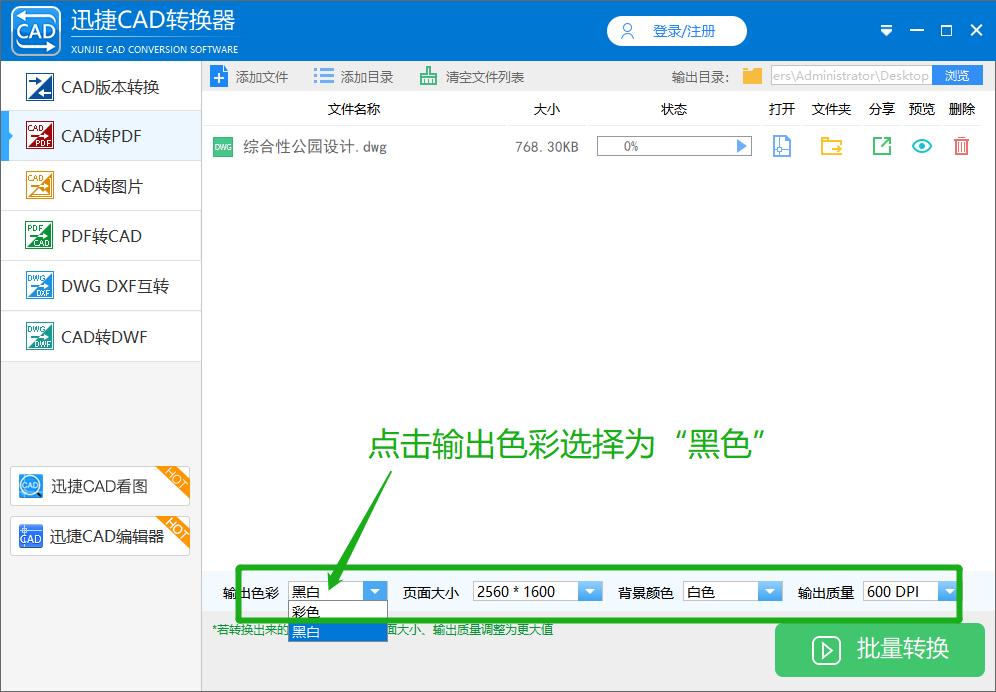The image size is (996, 692).
Task: Click the broom icon for 清空文件列表
Action: 428,76
